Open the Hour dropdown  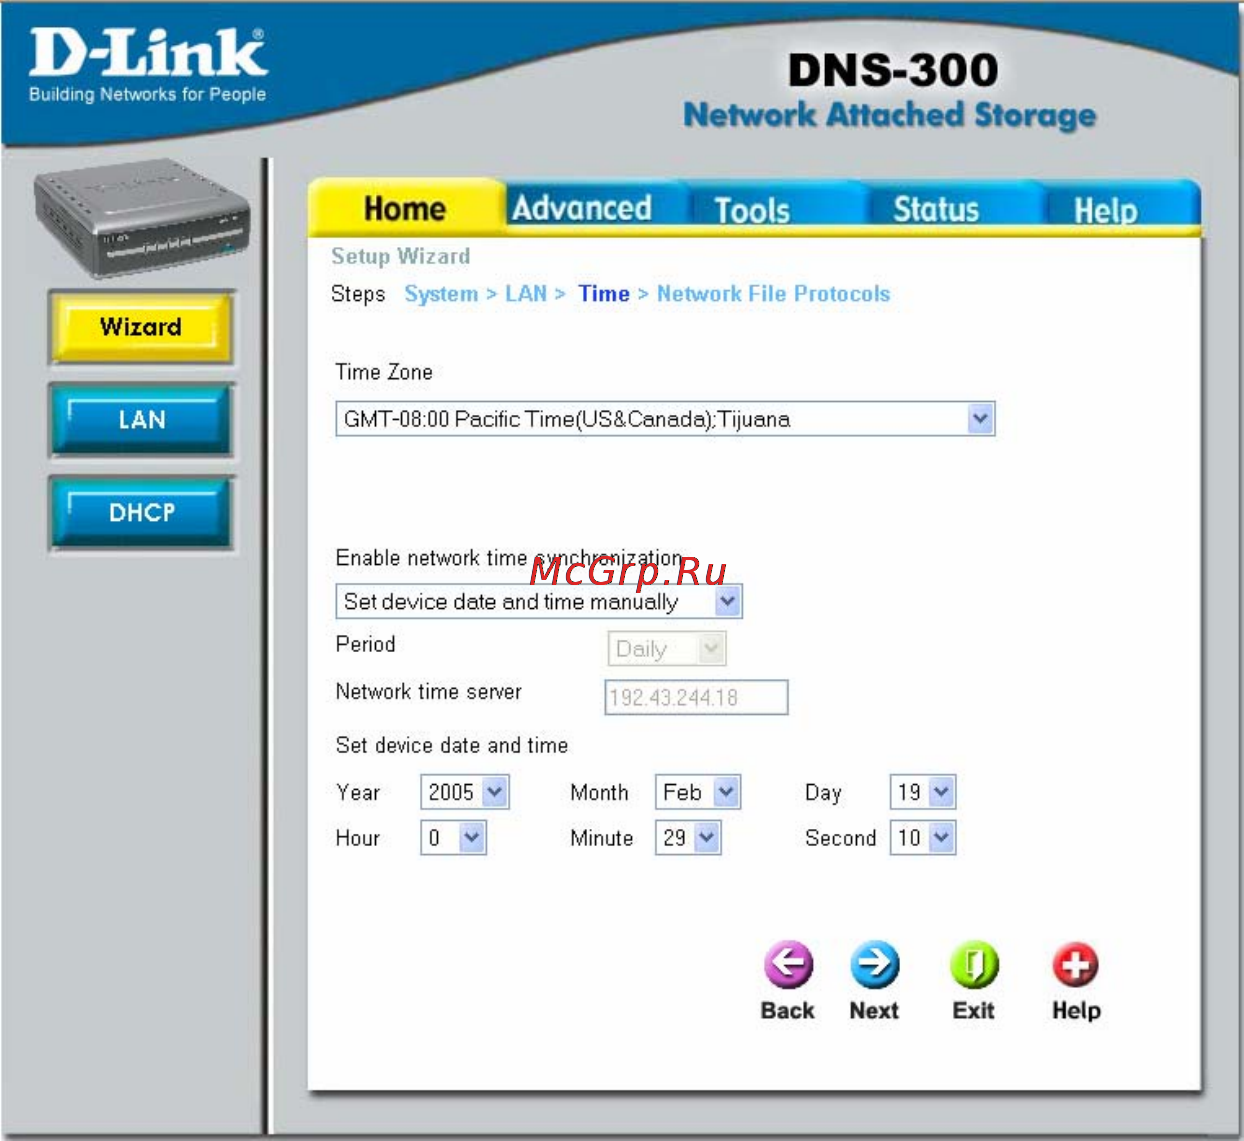click(x=454, y=837)
